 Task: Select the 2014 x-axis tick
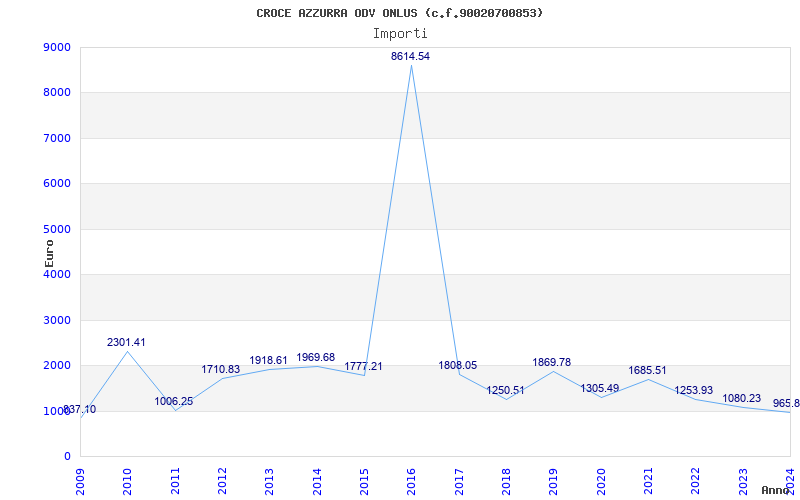pyautogui.click(x=317, y=482)
